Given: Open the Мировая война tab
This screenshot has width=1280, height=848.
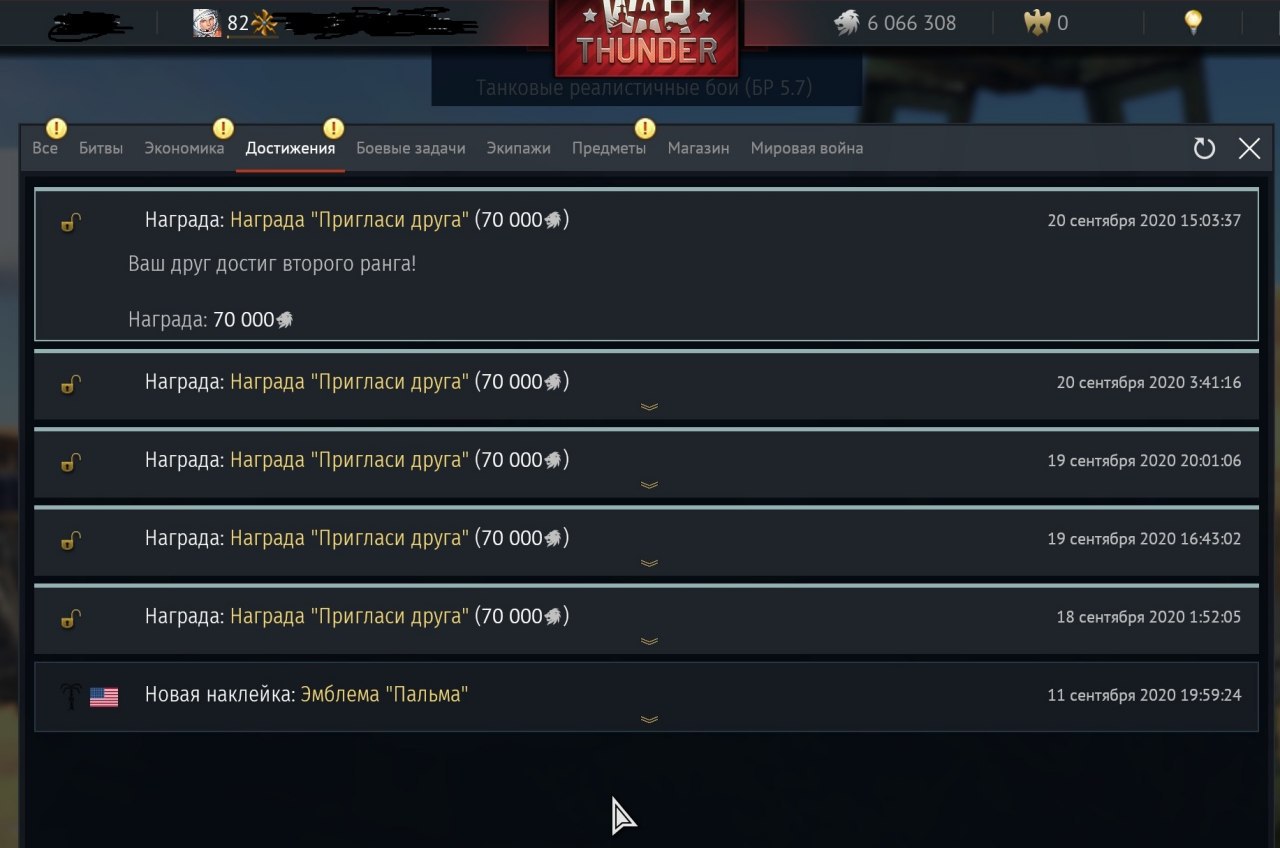Looking at the screenshot, I should click(x=807, y=148).
